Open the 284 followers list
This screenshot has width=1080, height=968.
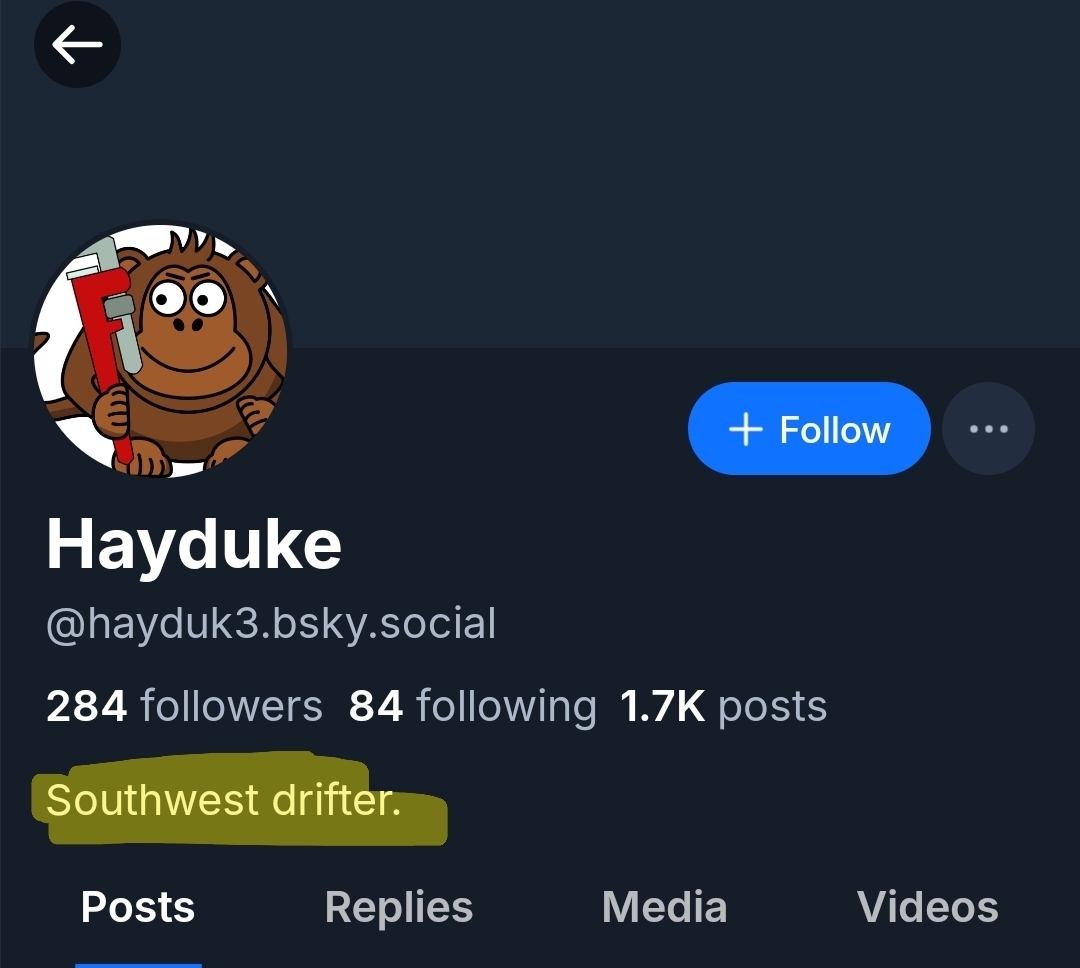[x=184, y=706]
